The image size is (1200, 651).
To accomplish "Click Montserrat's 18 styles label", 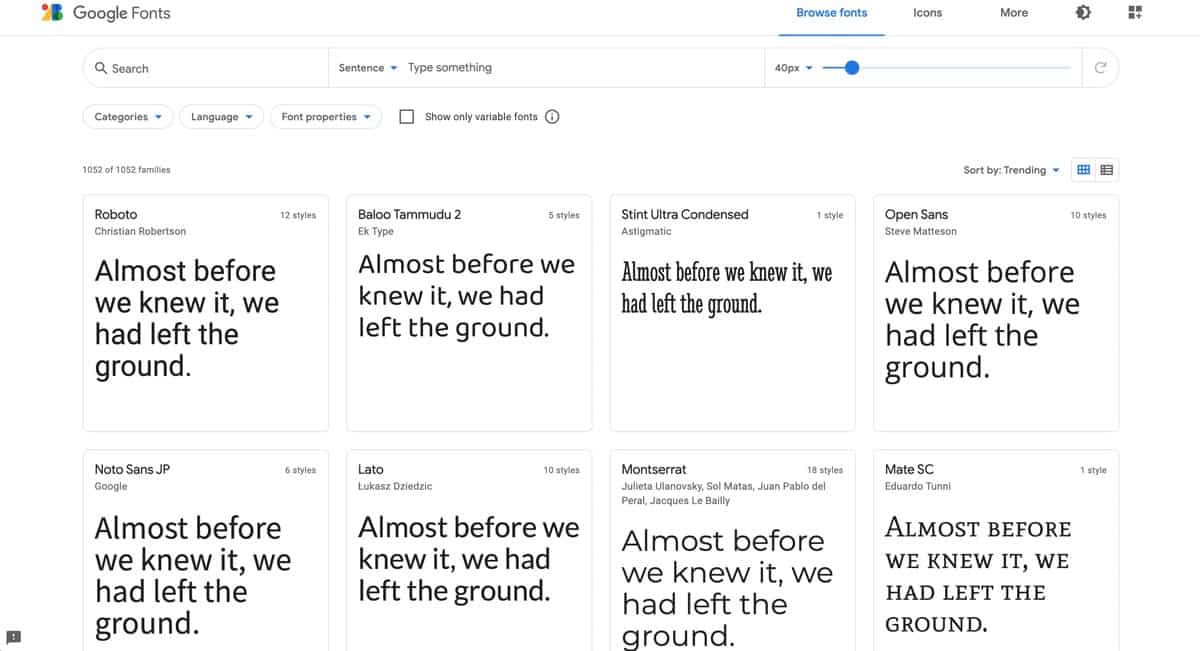I will (825, 470).
